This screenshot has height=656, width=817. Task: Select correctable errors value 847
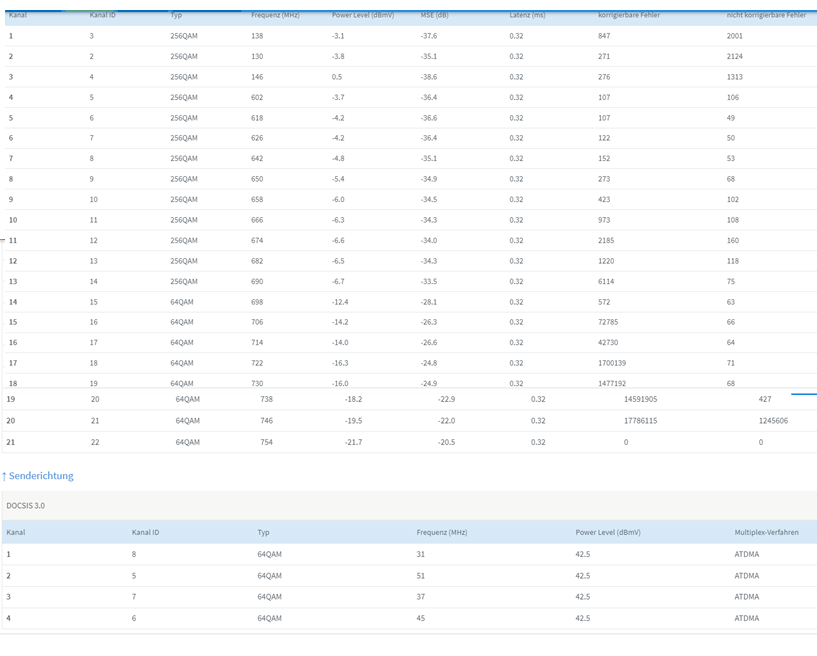pyautogui.click(x=604, y=36)
